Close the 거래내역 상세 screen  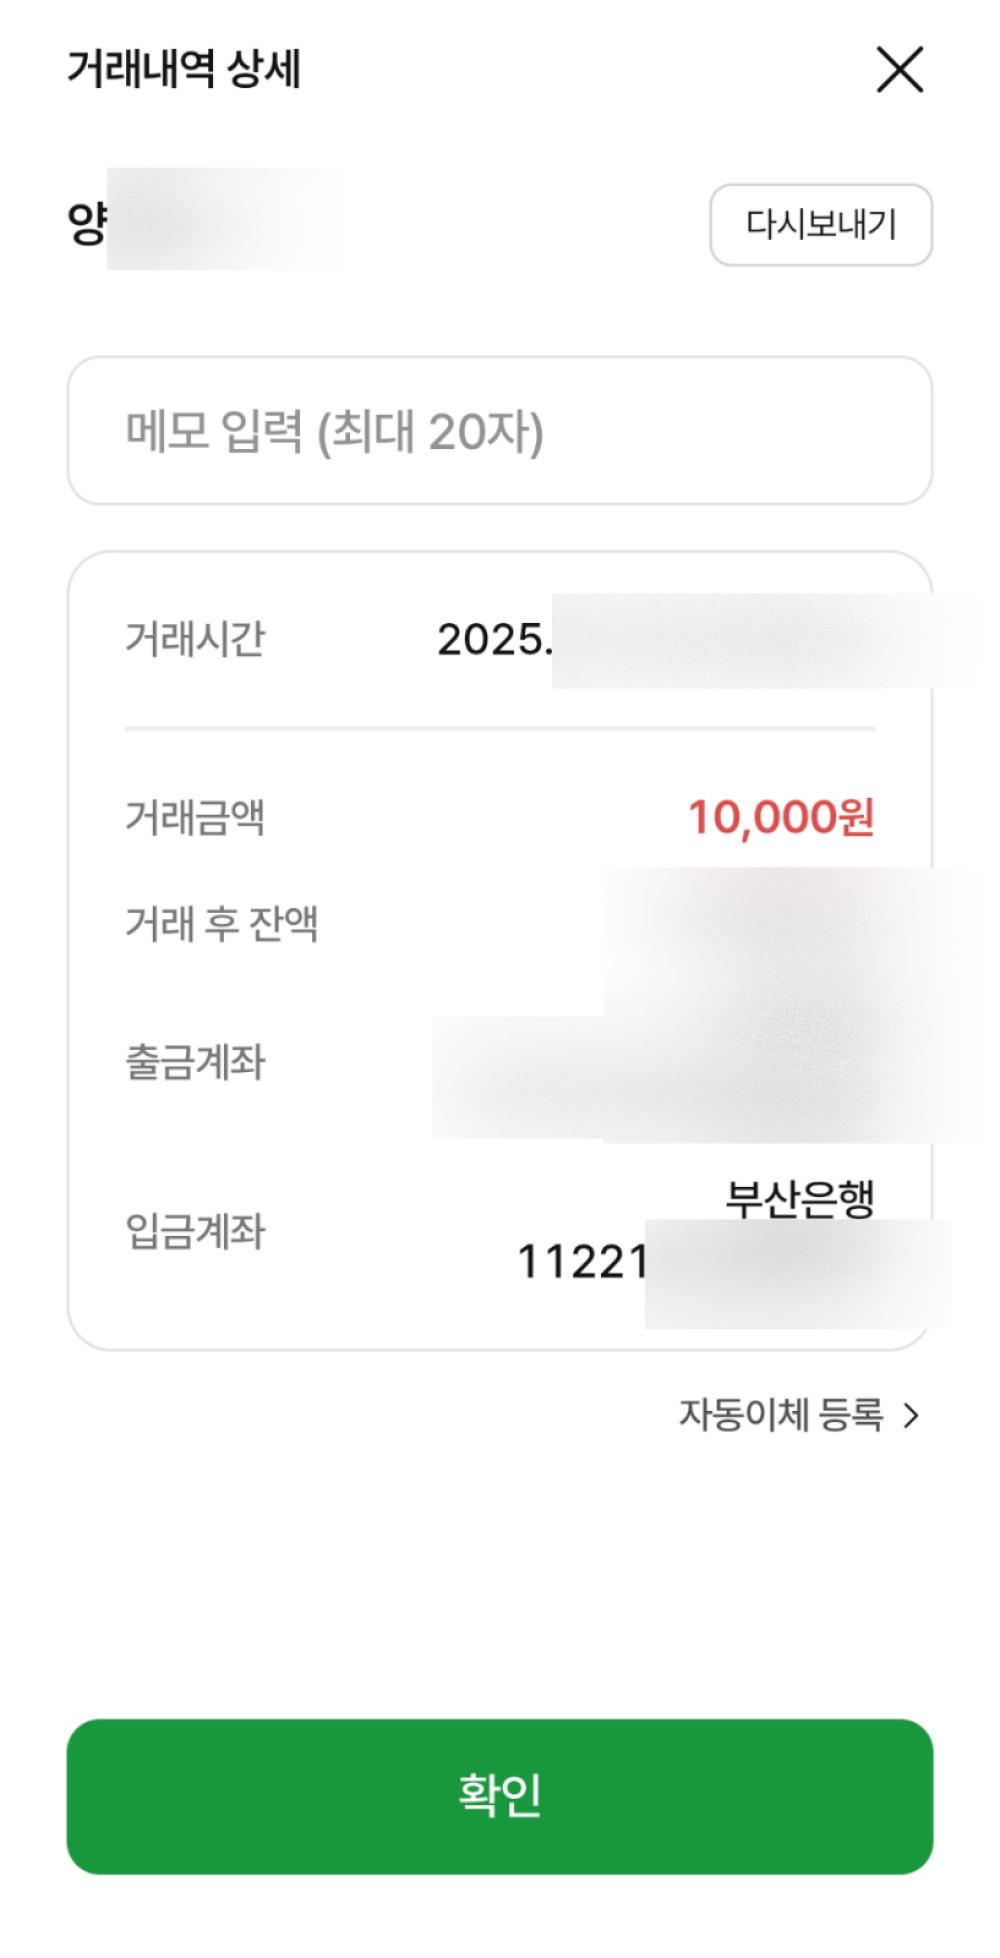[x=899, y=70]
